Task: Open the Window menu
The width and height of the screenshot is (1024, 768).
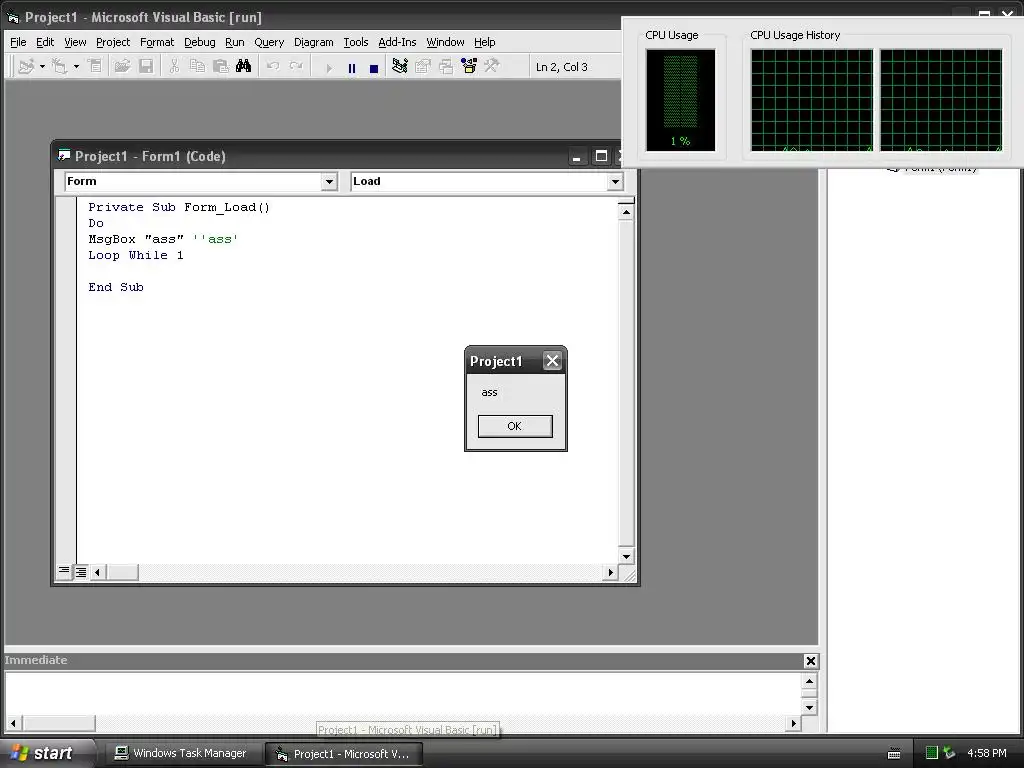Action: tap(445, 42)
